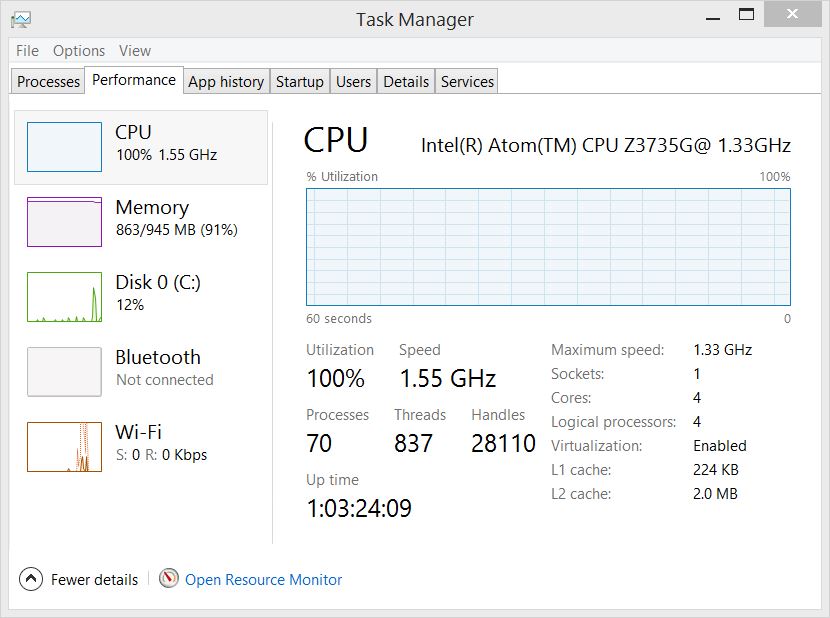The width and height of the screenshot is (830, 618).
Task: Open the Options menu
Action: point(79,51)
